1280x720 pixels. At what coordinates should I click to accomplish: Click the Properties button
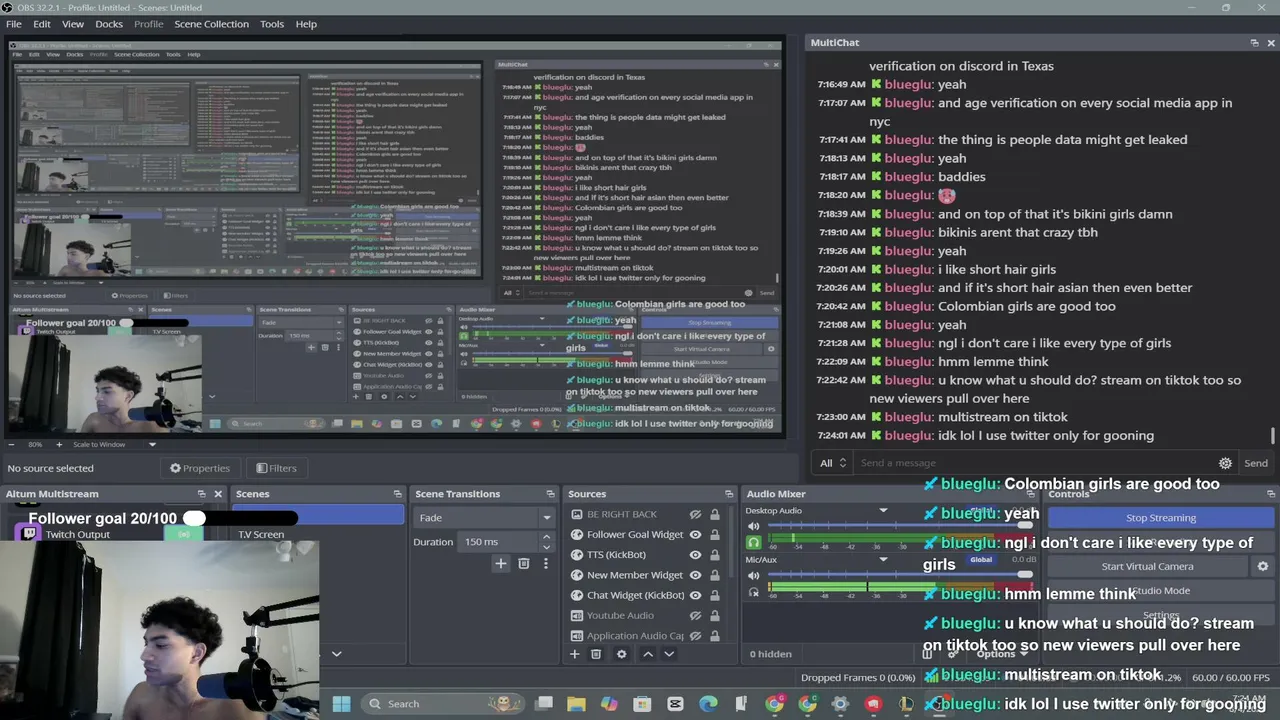200,468
